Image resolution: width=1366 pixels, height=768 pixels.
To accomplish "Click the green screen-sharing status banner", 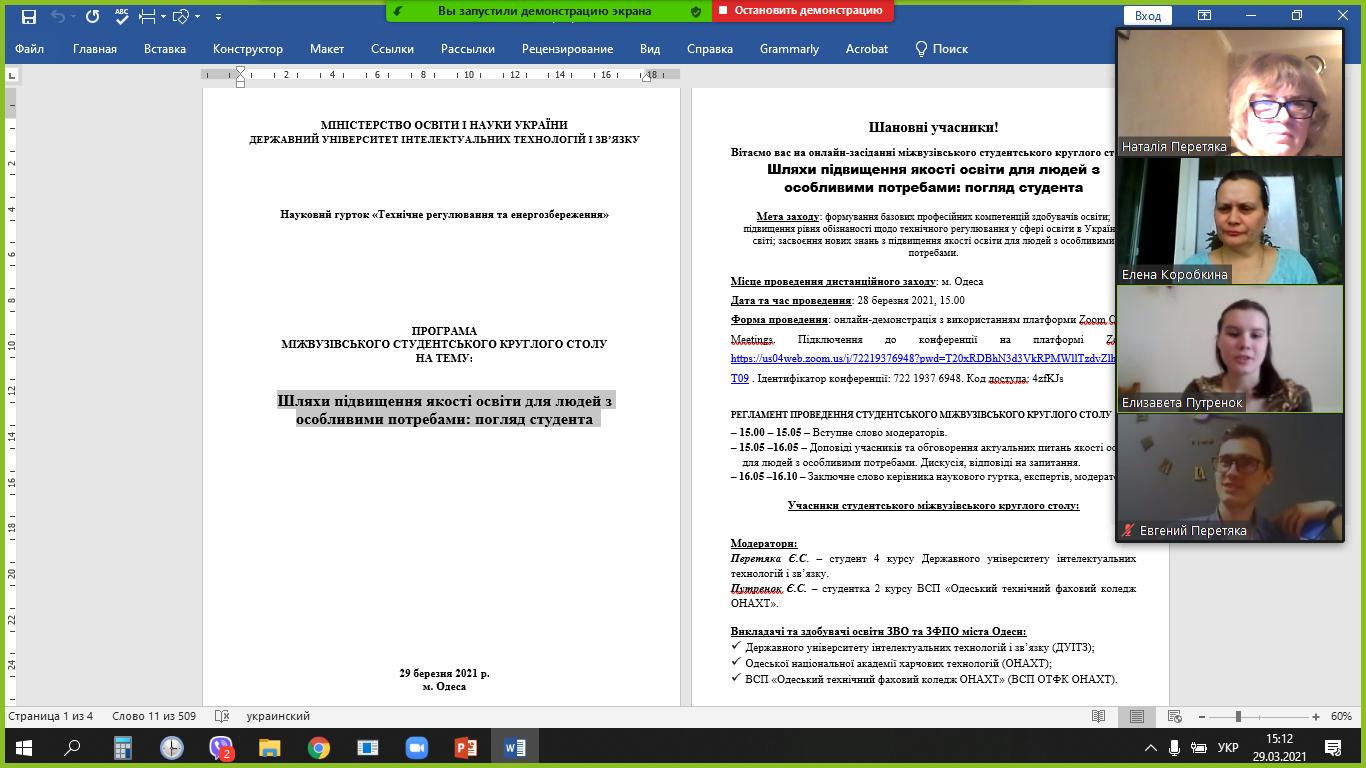I will 548,11.
